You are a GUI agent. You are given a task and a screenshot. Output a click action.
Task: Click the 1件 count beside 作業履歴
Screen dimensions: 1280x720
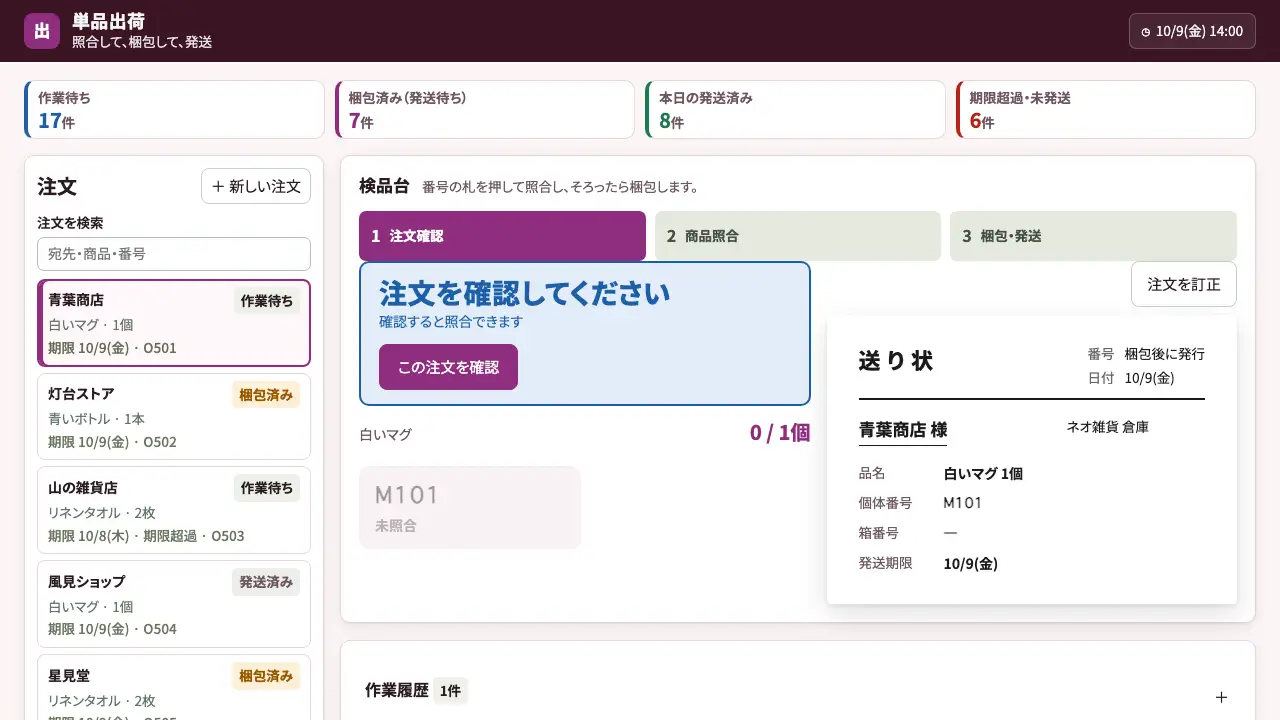click(450, 691)
